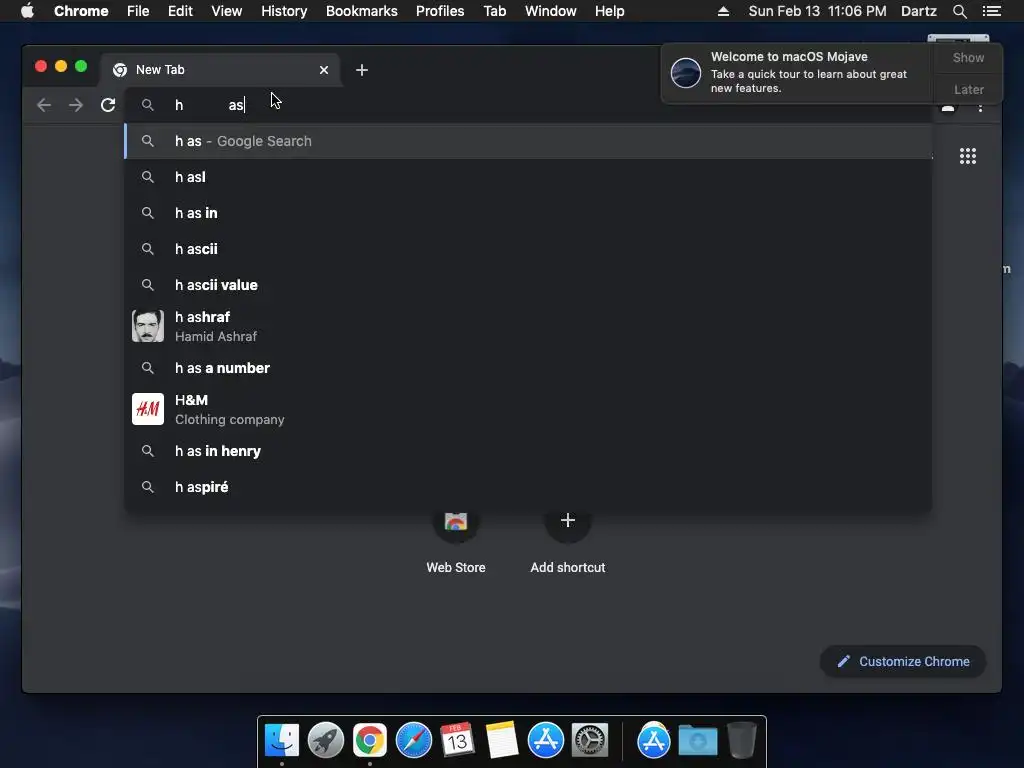Image resolution: width=1024 pixels, height=768 pixels.
Task: Go back with the back arrow
Action: tap(44, 105)
